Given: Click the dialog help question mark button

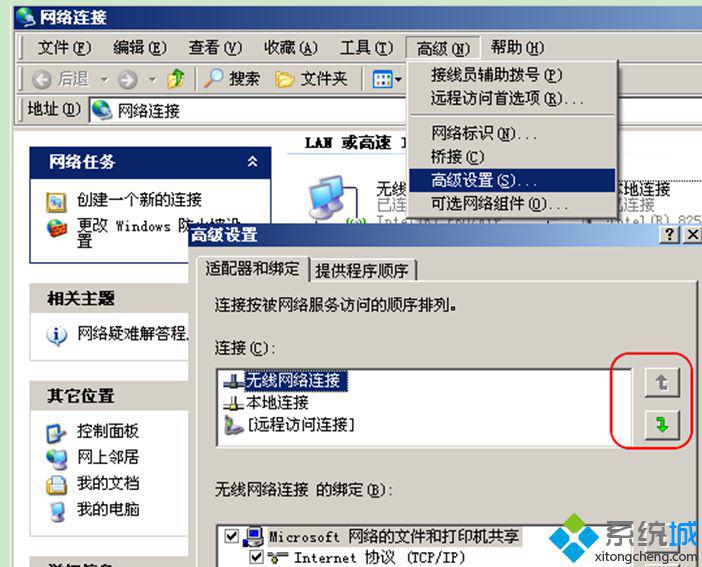Looking at the screenshot, I should (x=669, y=234).
